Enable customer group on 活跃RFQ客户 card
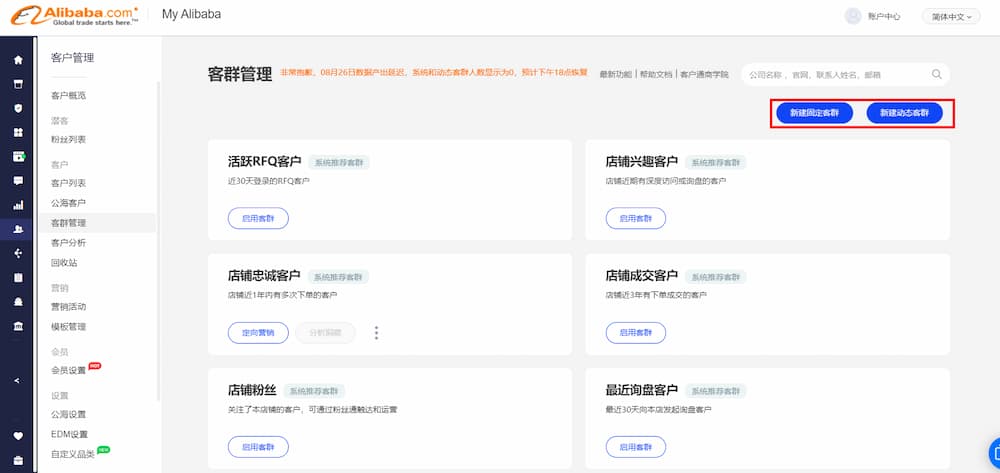Image resolution: width=1000 pixels, height=473 pixels. (x=258, y=218)
